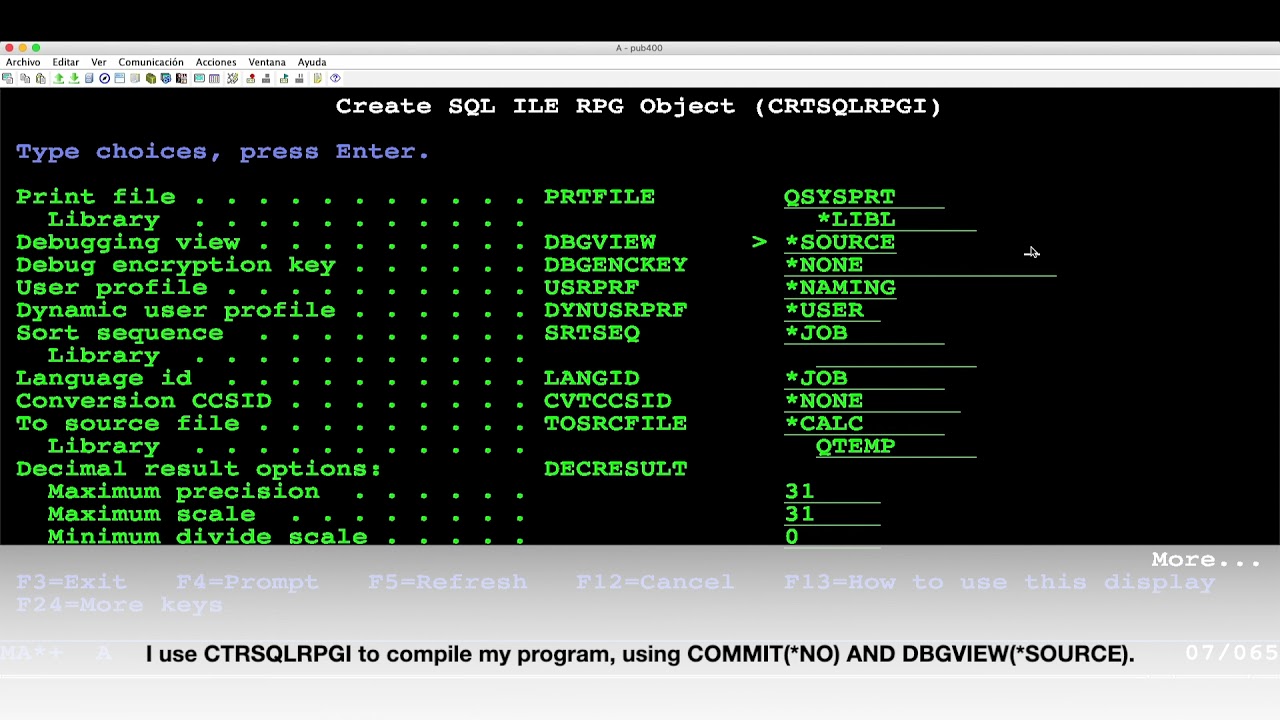Click the print screen toolbar icon

pyautogui.click(x=8, y=78)
